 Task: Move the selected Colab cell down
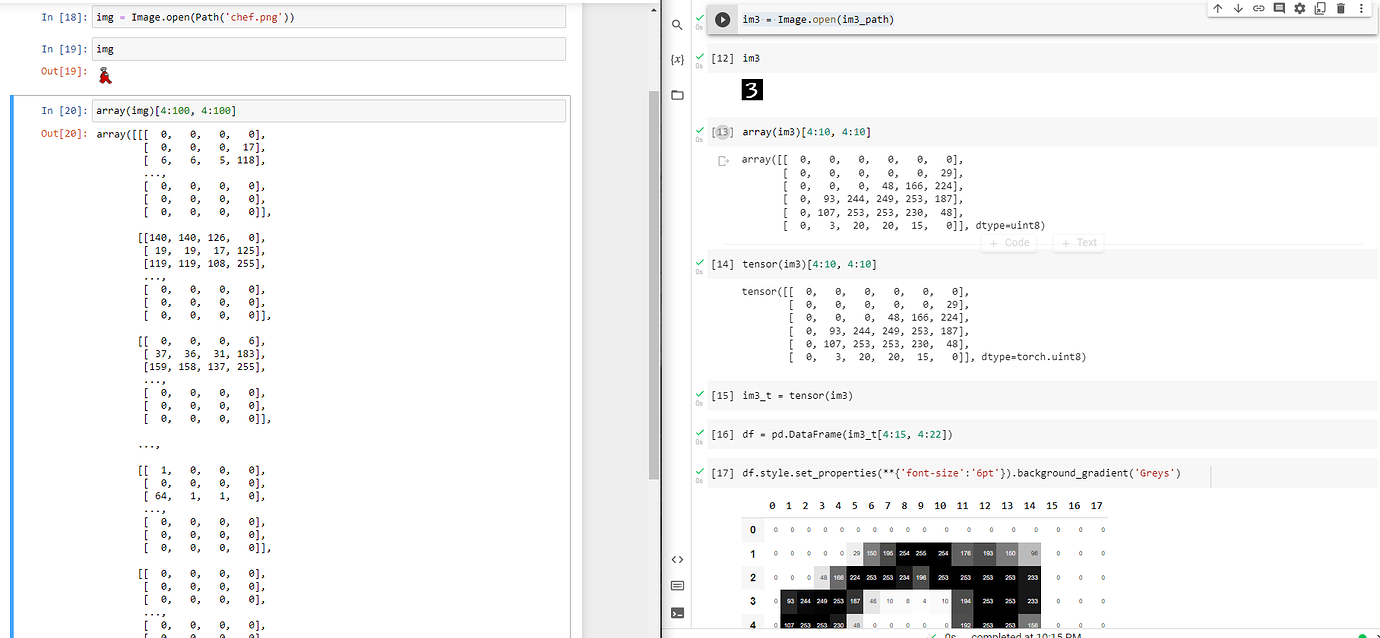1238,9
